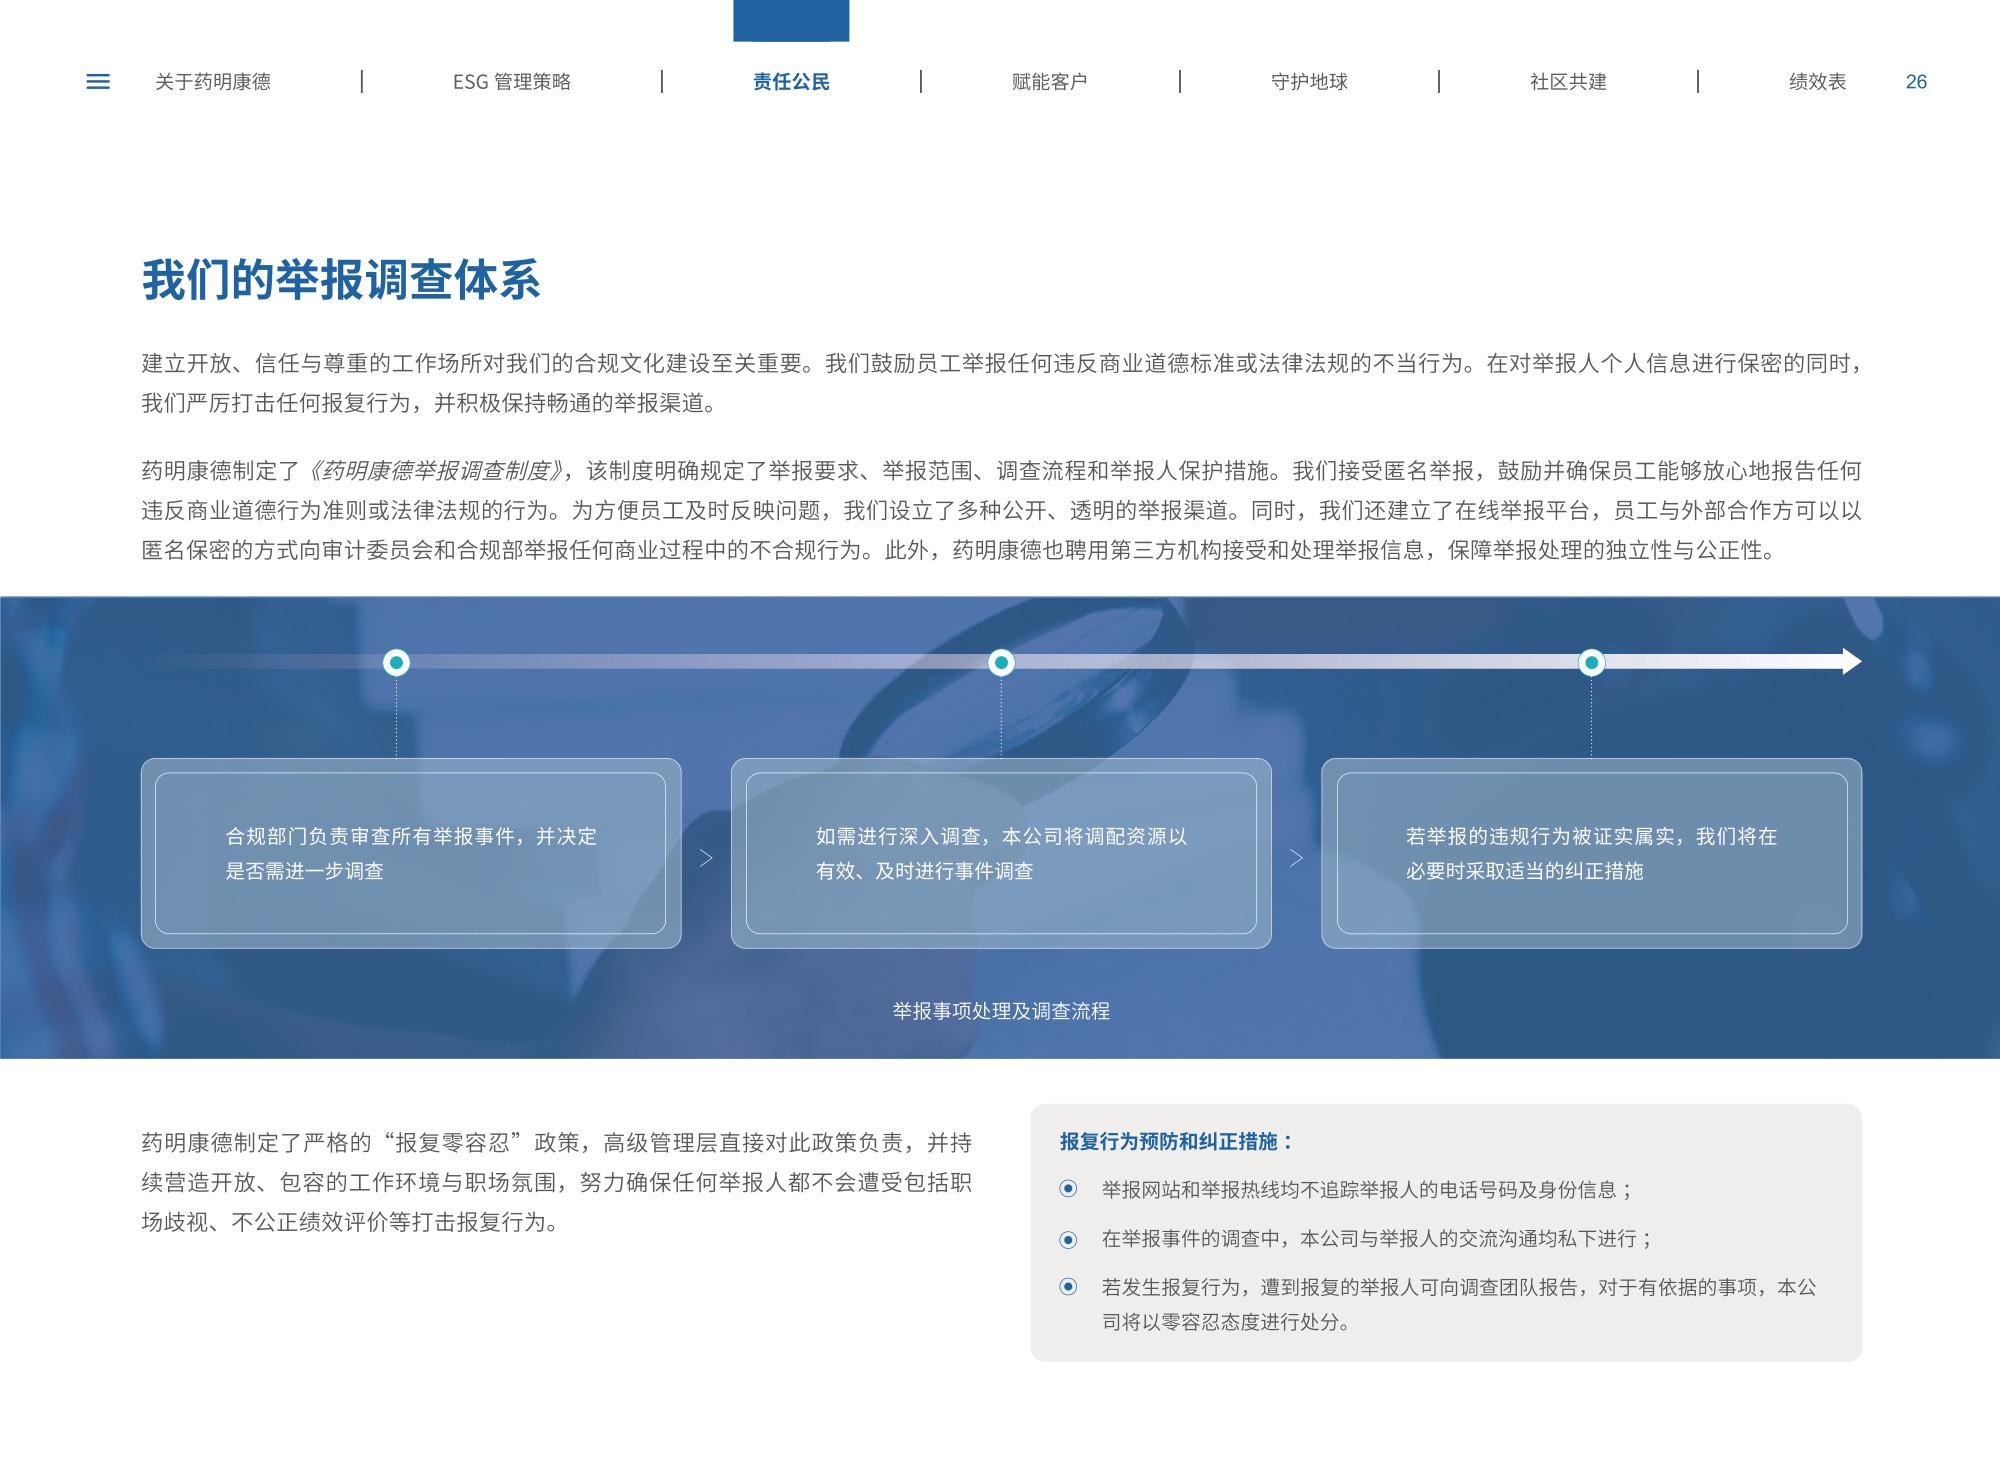The height and width of the screenshot is (1475, 2000).
Task: Click bullet beside 举报网站和举报热线 item
Action: [x=1068, y=1189]
